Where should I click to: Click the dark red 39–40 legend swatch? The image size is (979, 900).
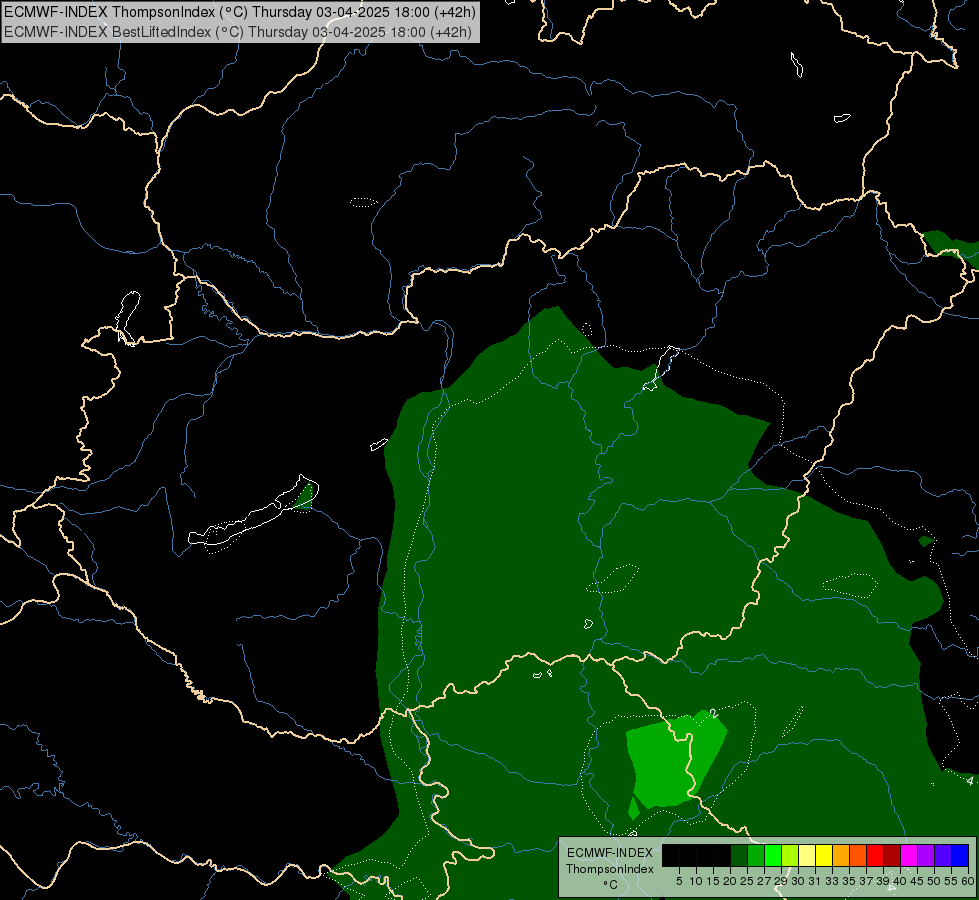point(892,855)
